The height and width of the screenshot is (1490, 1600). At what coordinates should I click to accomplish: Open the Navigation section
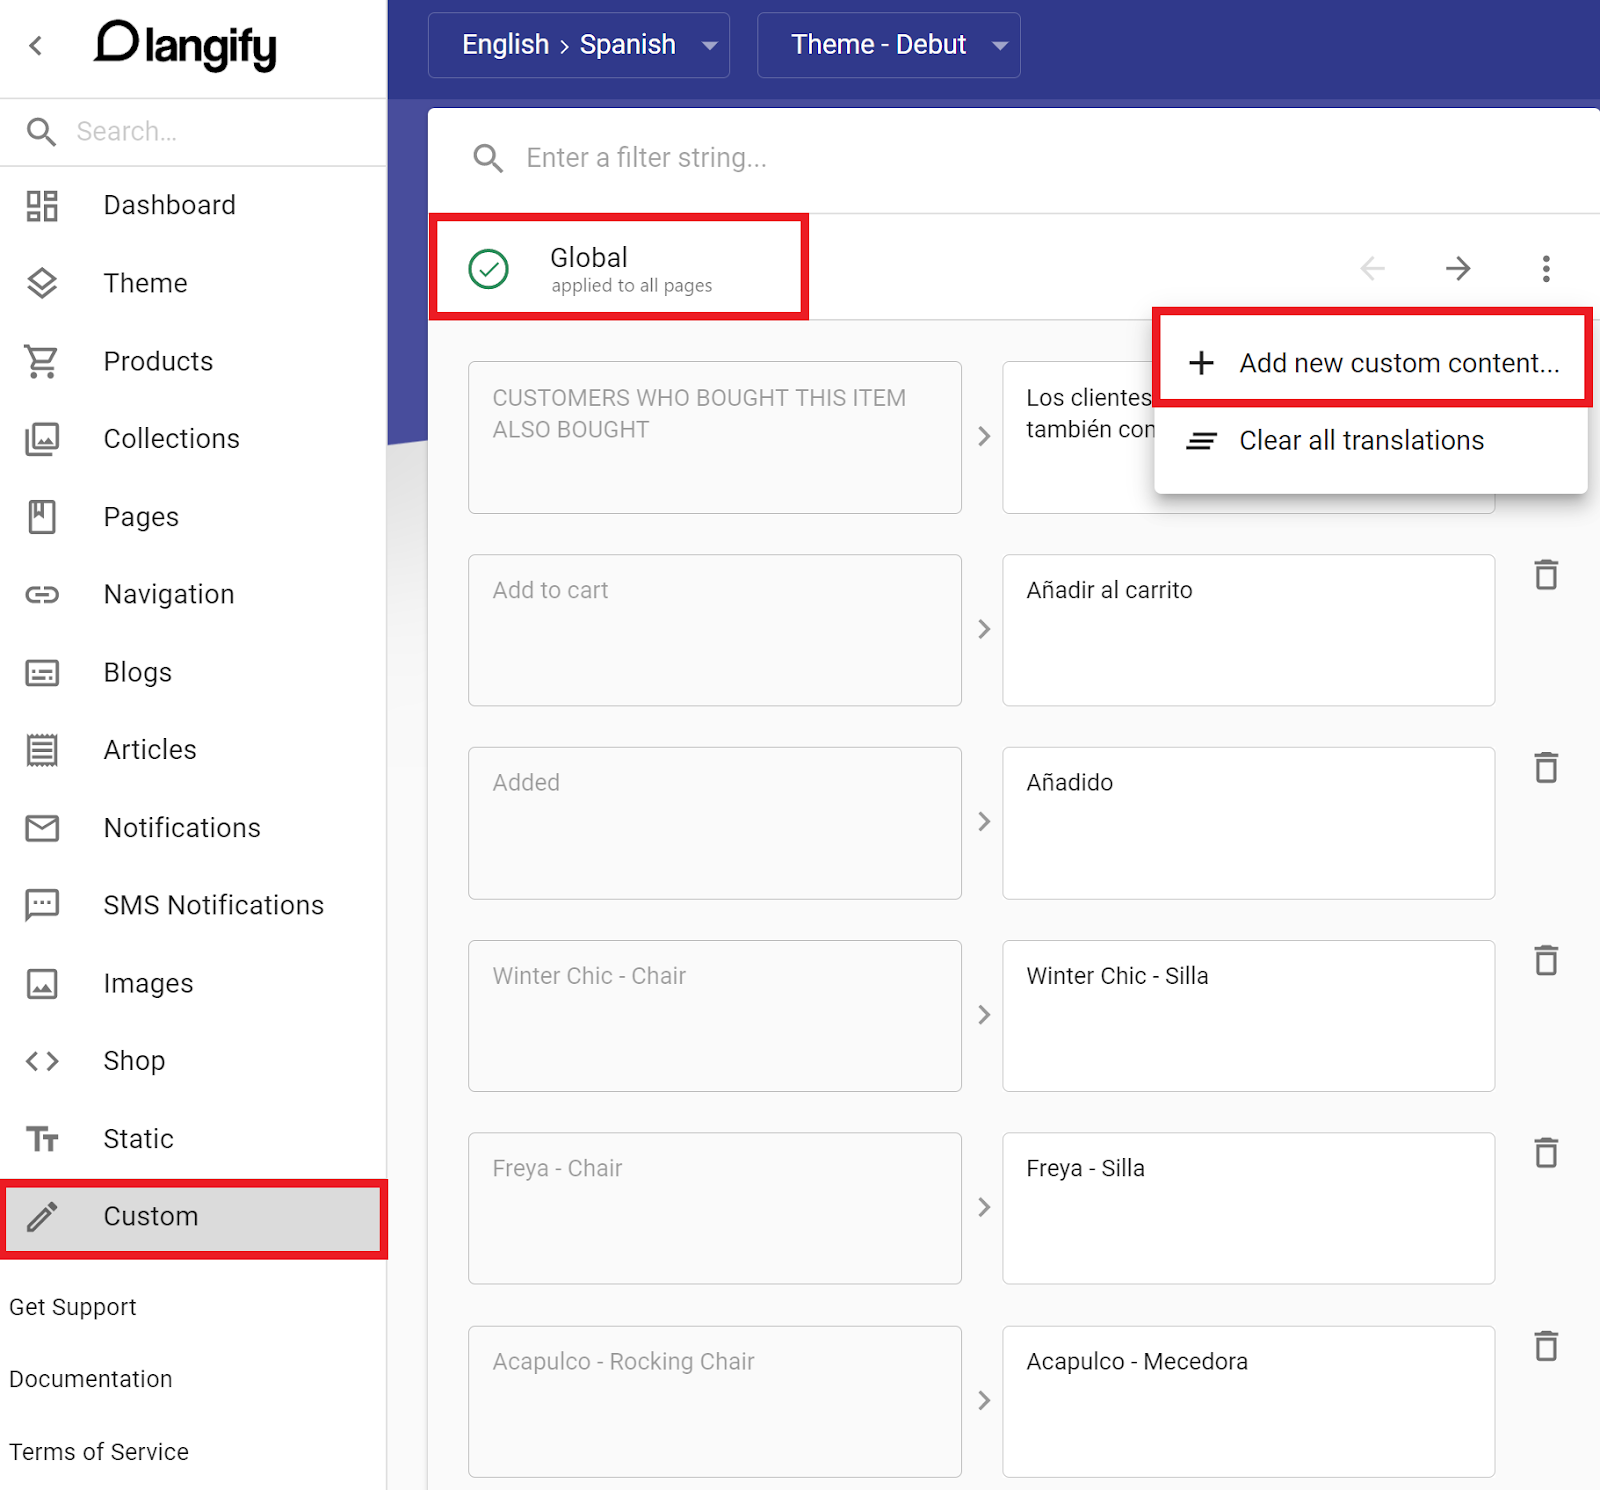(x=193, y=595)
